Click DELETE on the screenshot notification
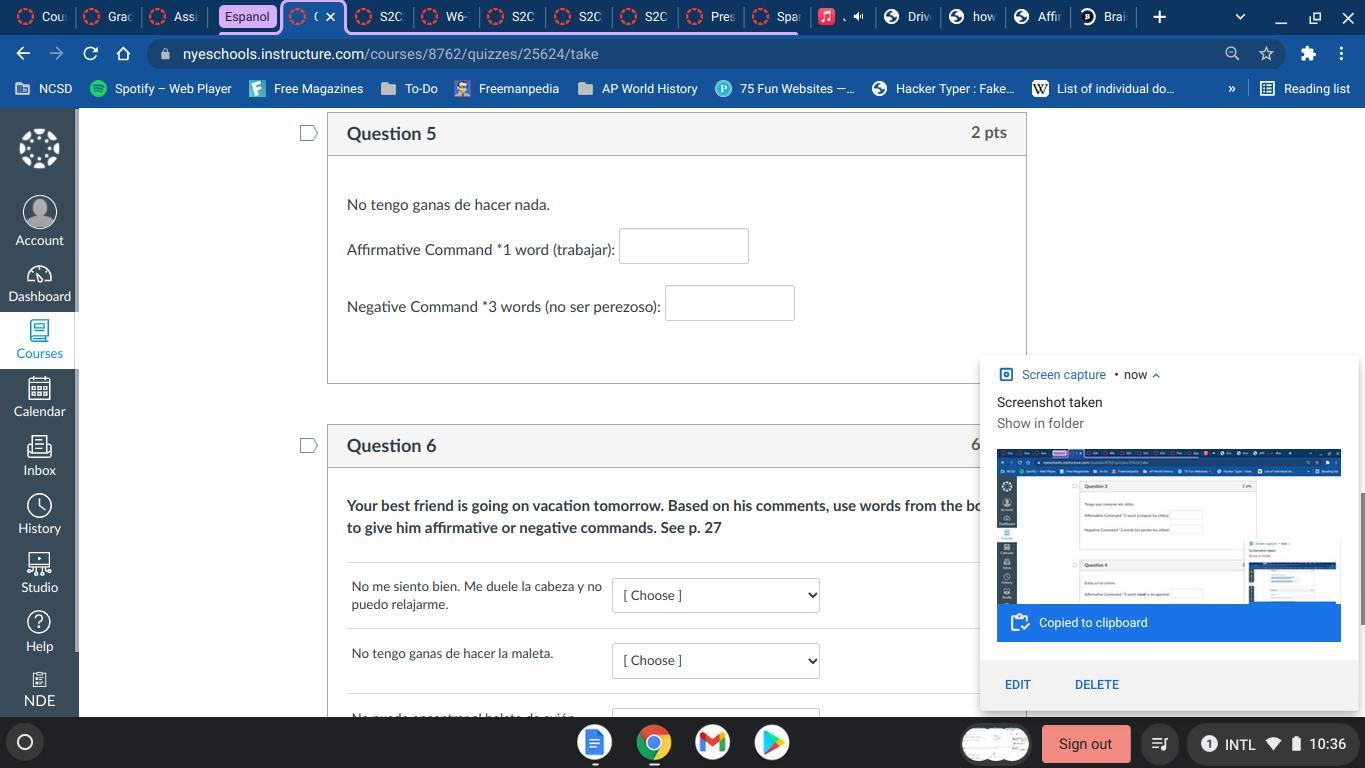 click(1096, 684)
